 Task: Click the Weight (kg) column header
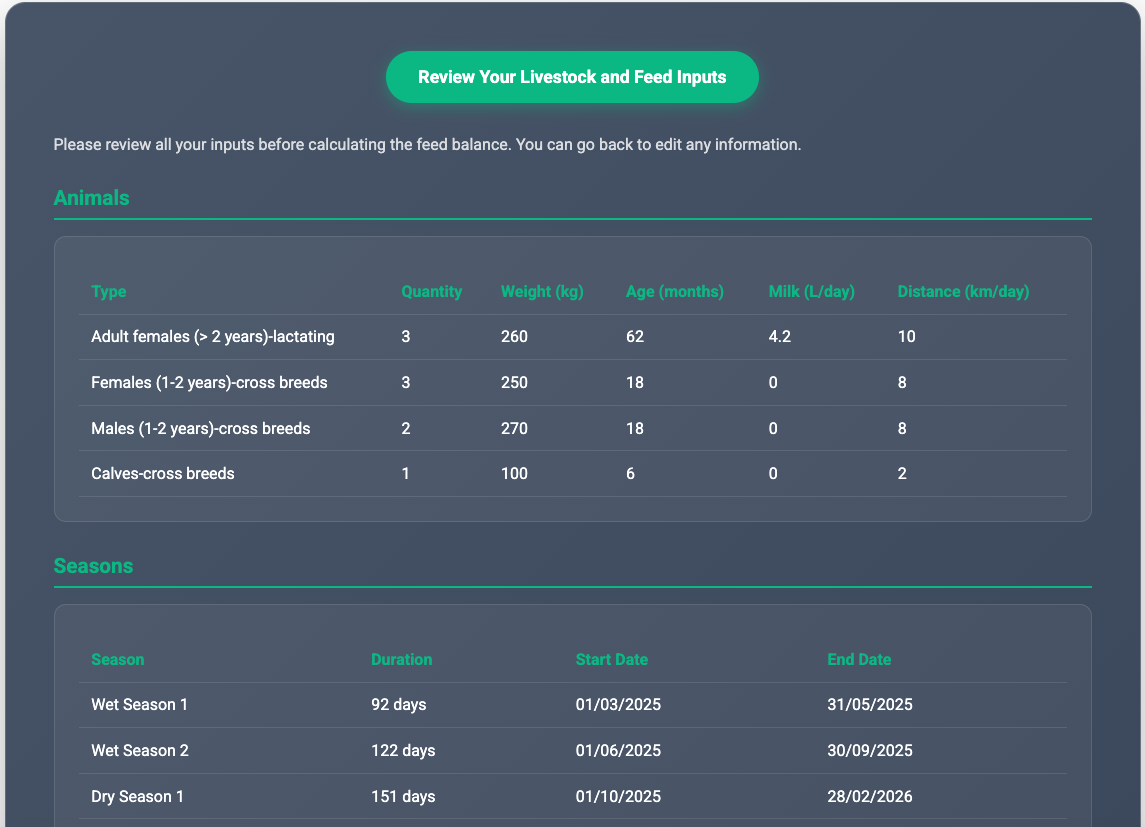[541, 292]
